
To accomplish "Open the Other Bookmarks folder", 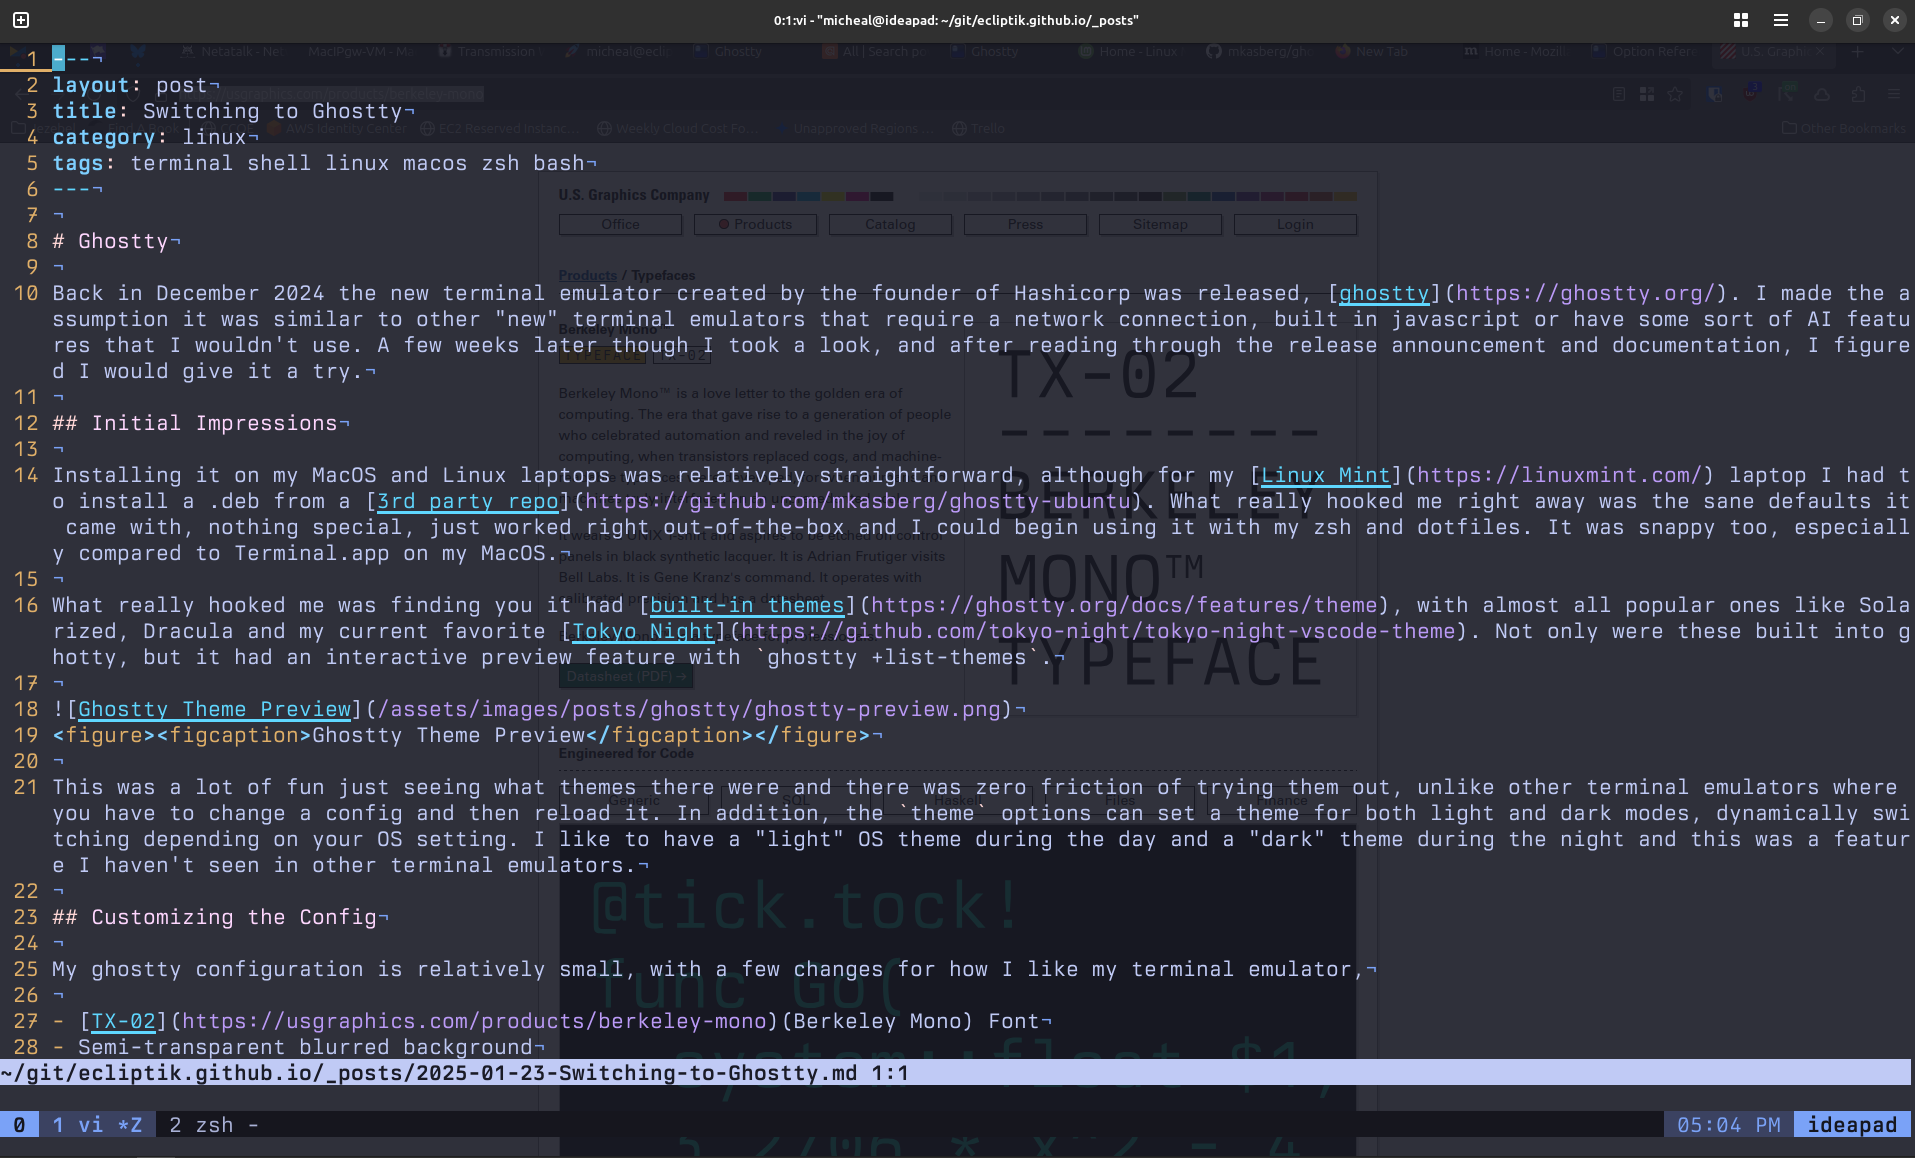I will coord(1843,128).
